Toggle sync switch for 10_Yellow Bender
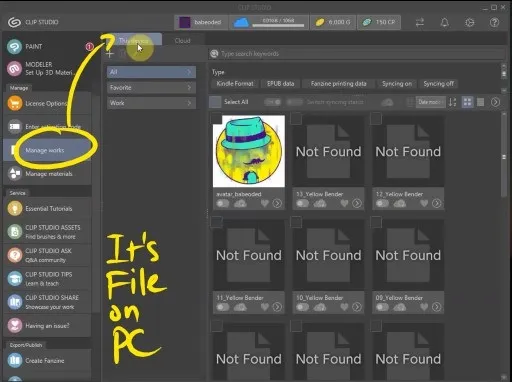 click(x=302, y=307)
